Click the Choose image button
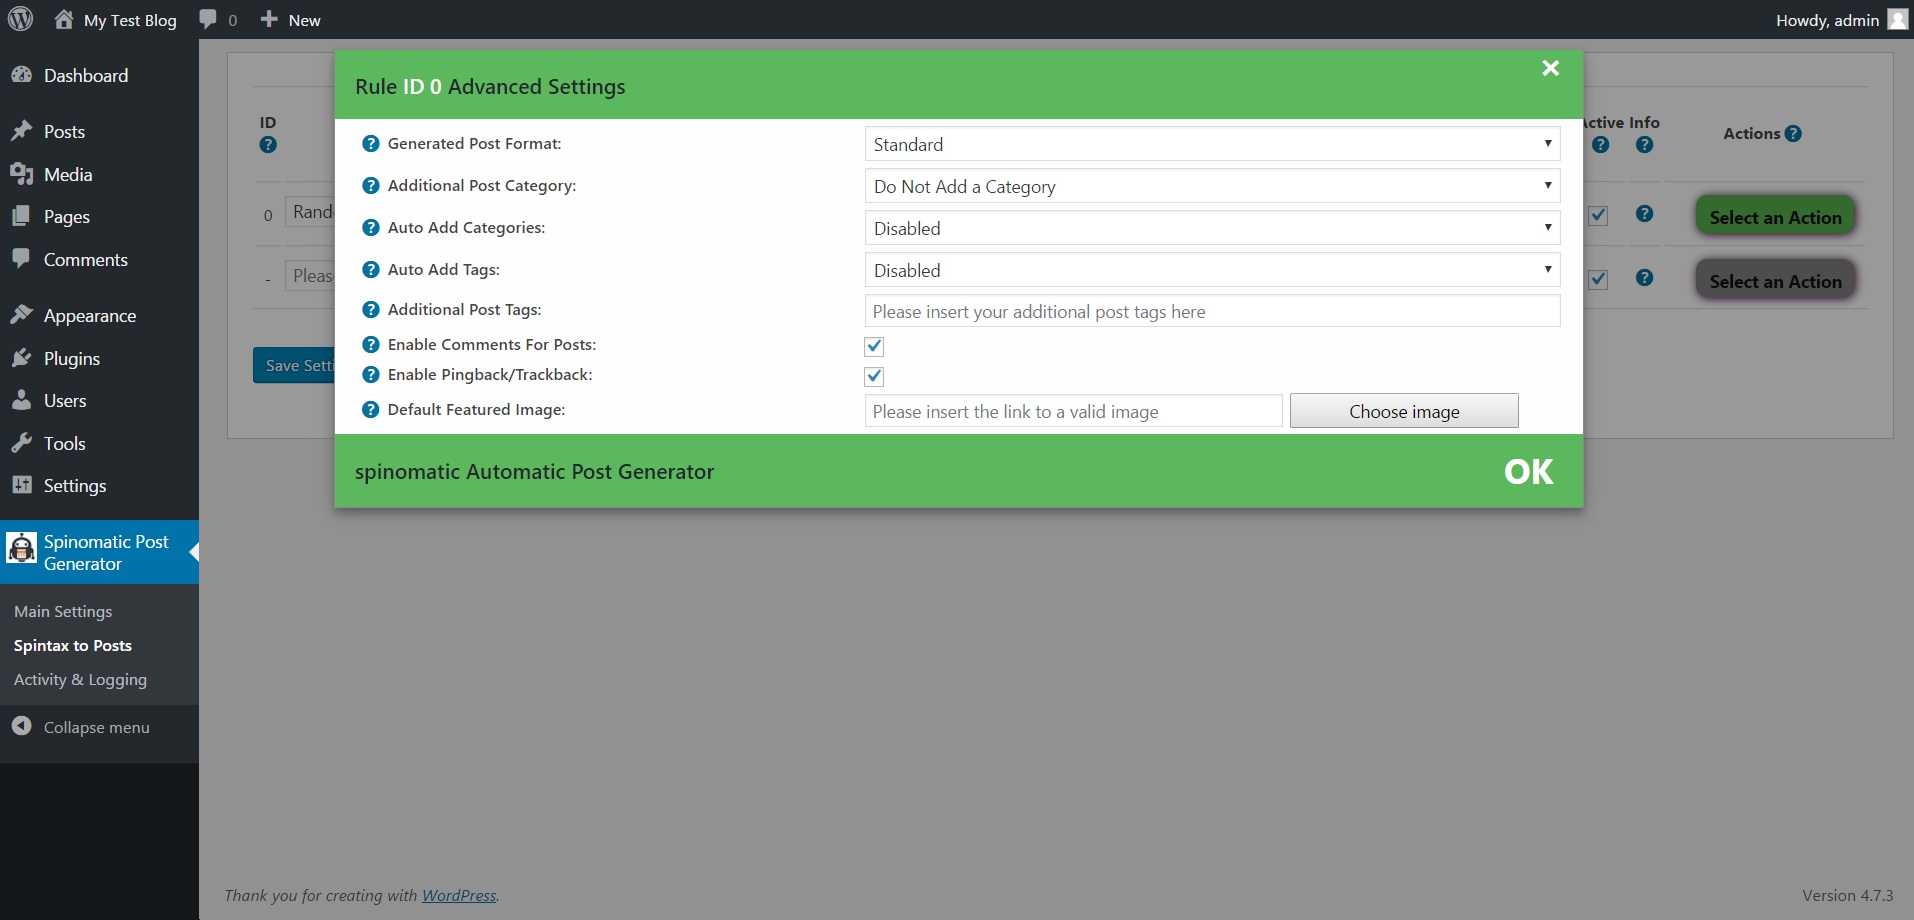Image resolution: width=1914 pixels, height=920 pixels. tap(1403, 410)
